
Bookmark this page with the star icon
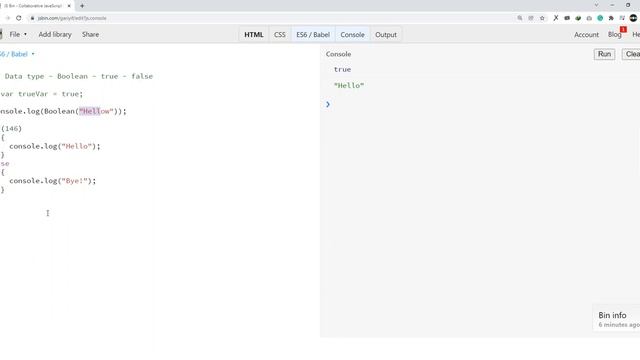click(x=542, y=18)
